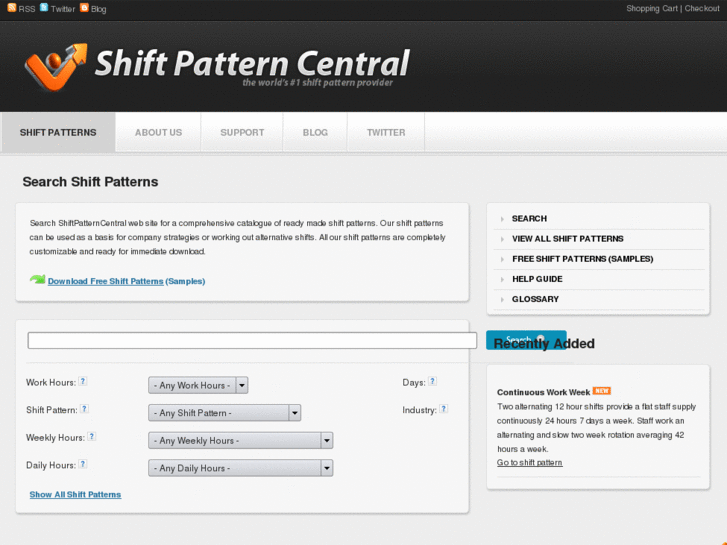
Task: Click the Shift Pattern Central logo
Action: point(217,67)
